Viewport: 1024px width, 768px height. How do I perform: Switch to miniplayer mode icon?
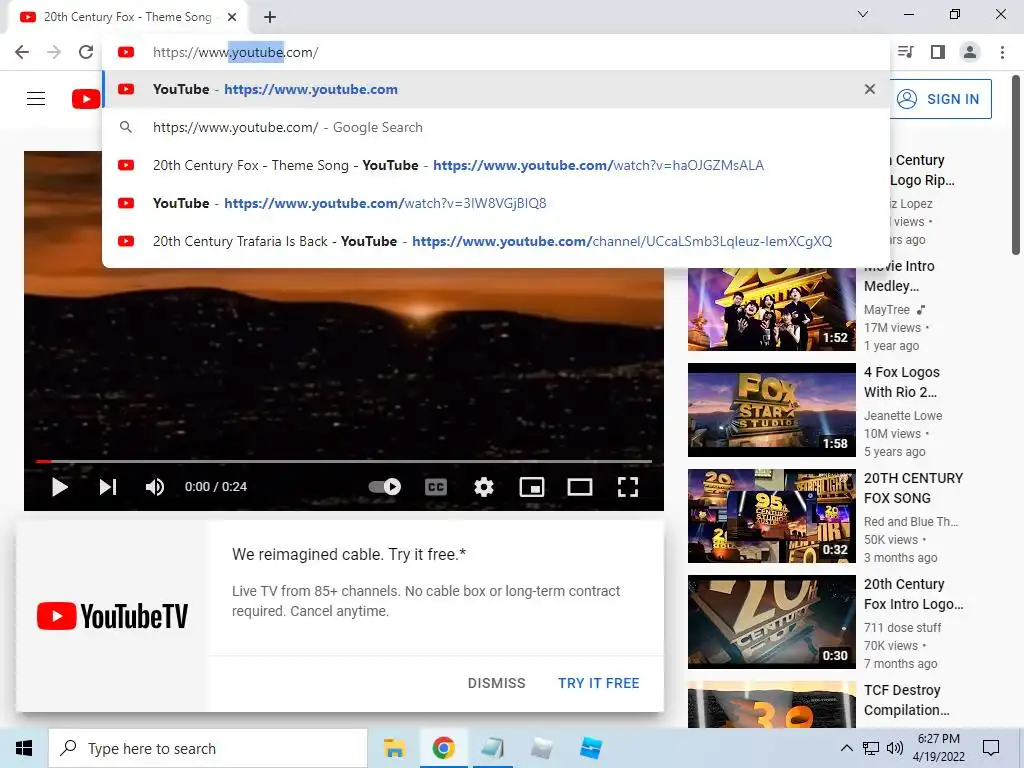[x=532, y=487]
